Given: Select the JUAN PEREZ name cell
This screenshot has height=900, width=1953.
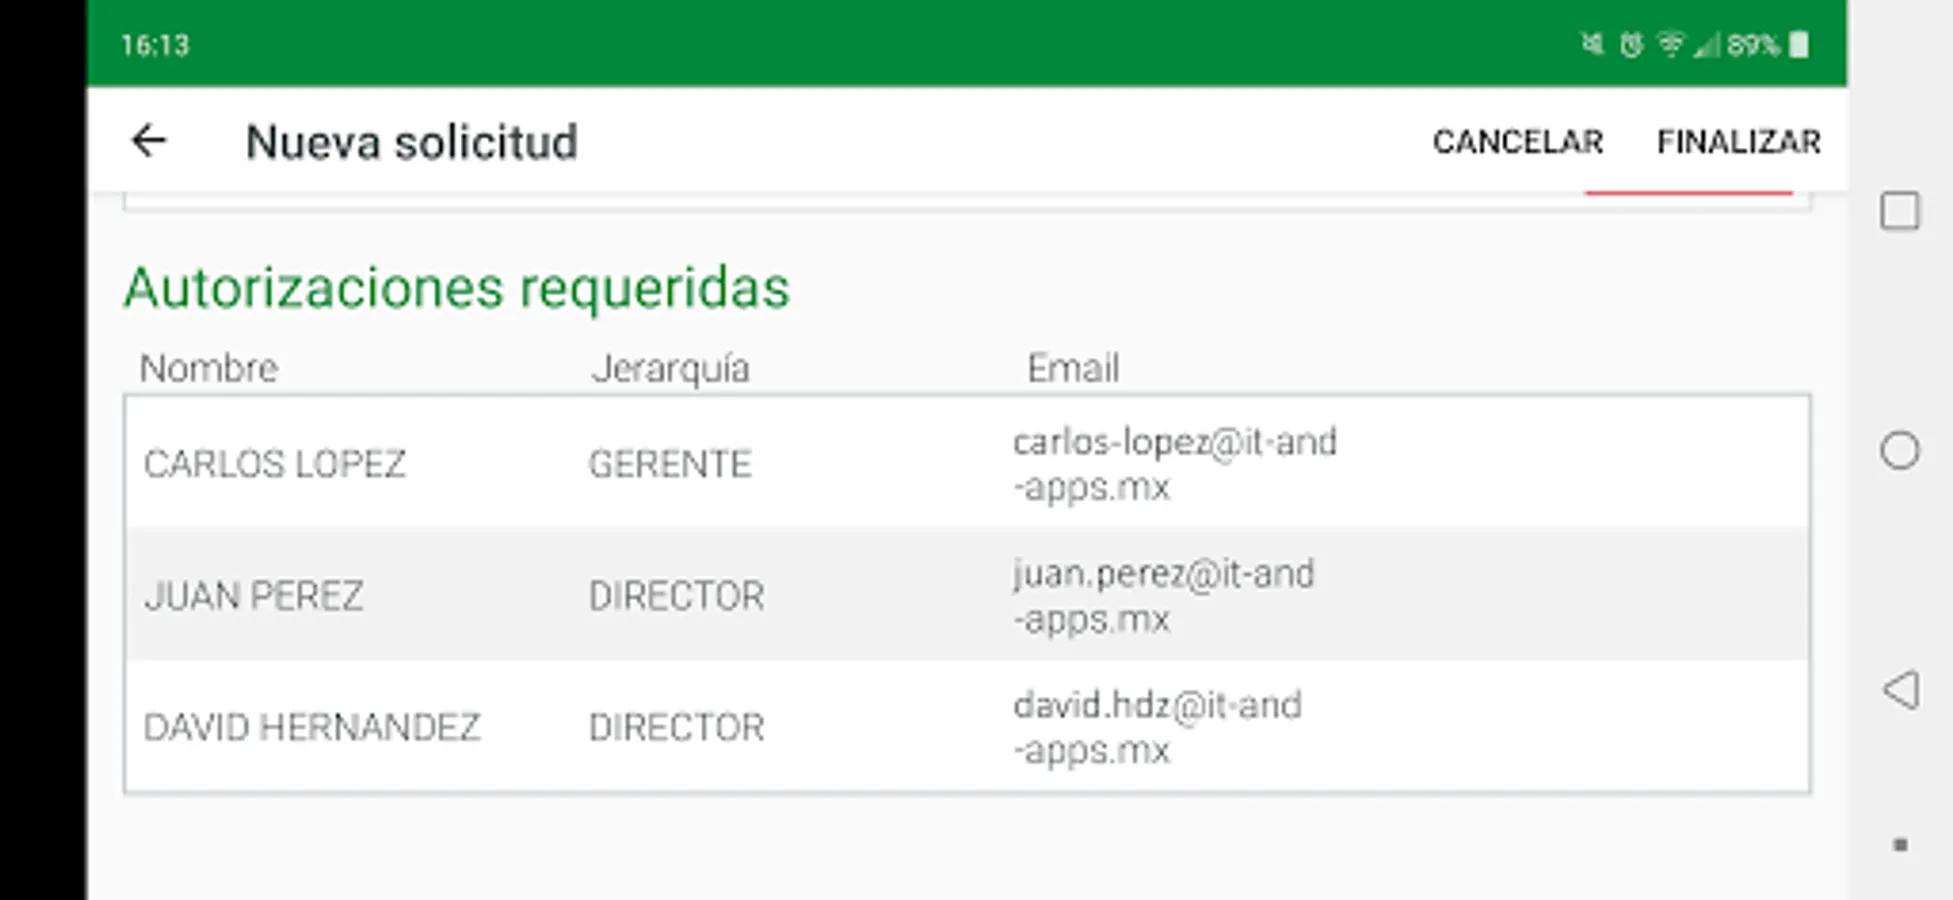Looking at the screenshot, I should [253, 596].
